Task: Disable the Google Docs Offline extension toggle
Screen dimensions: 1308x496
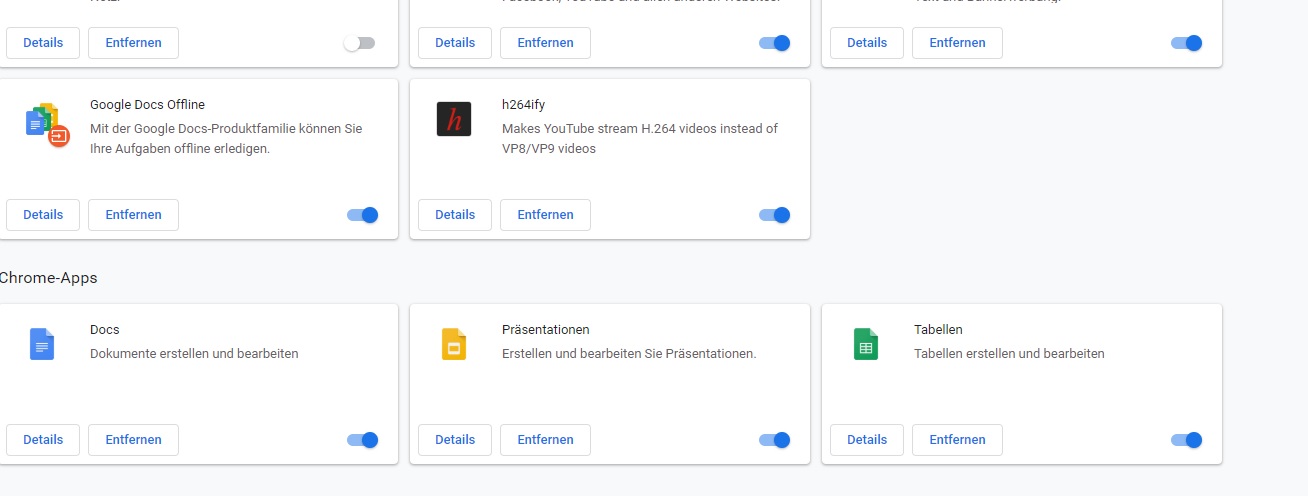Action: pyautogui.click(x=362, y=215)
